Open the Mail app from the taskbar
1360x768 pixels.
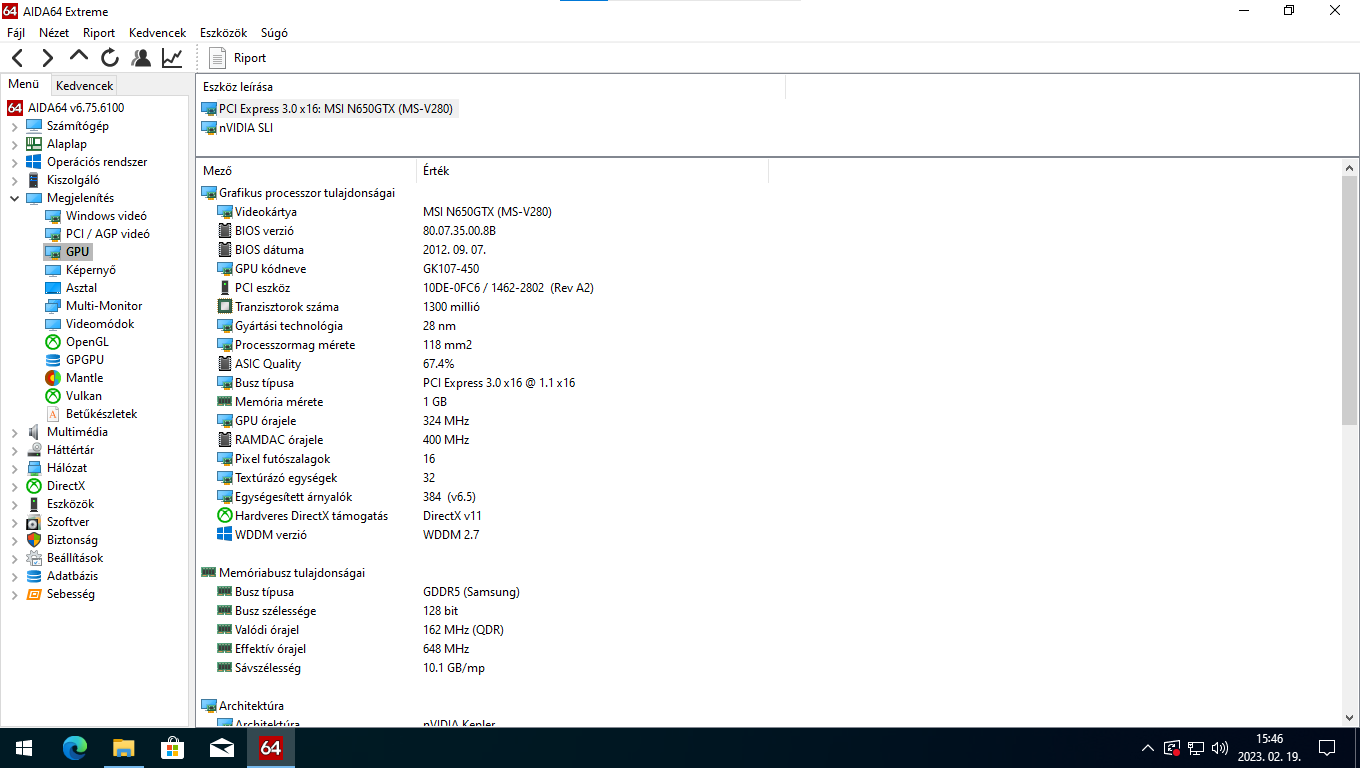221,748
